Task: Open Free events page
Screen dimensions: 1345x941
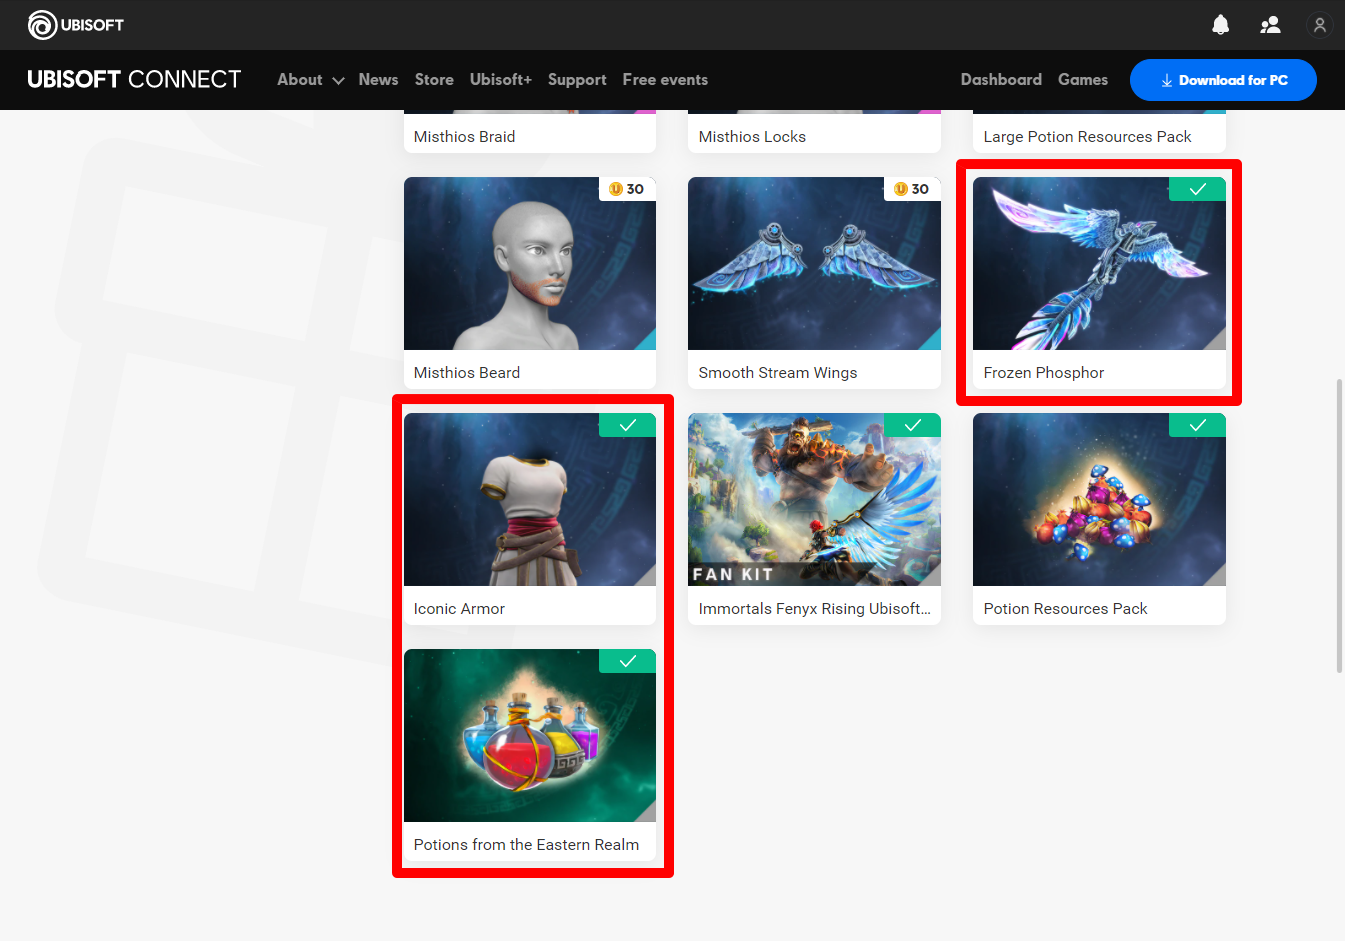Action: 665,80
